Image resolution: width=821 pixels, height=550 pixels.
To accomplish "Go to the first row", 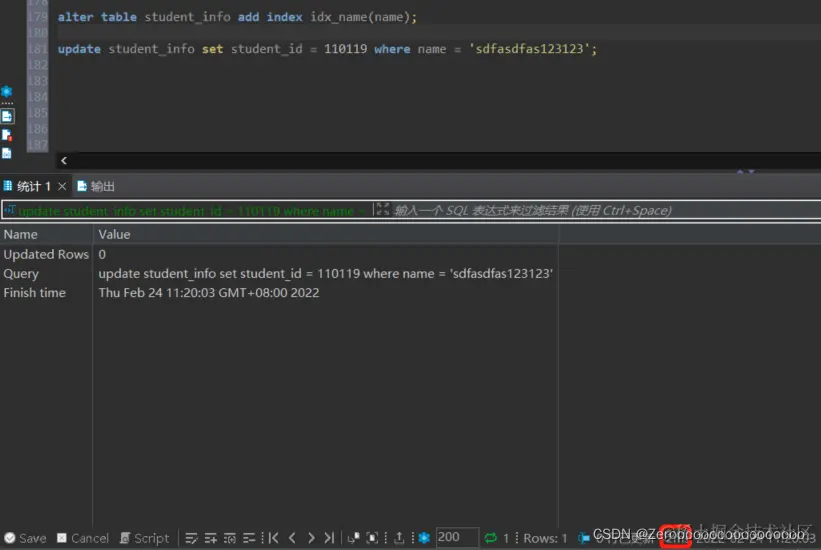I will [273, 538].
